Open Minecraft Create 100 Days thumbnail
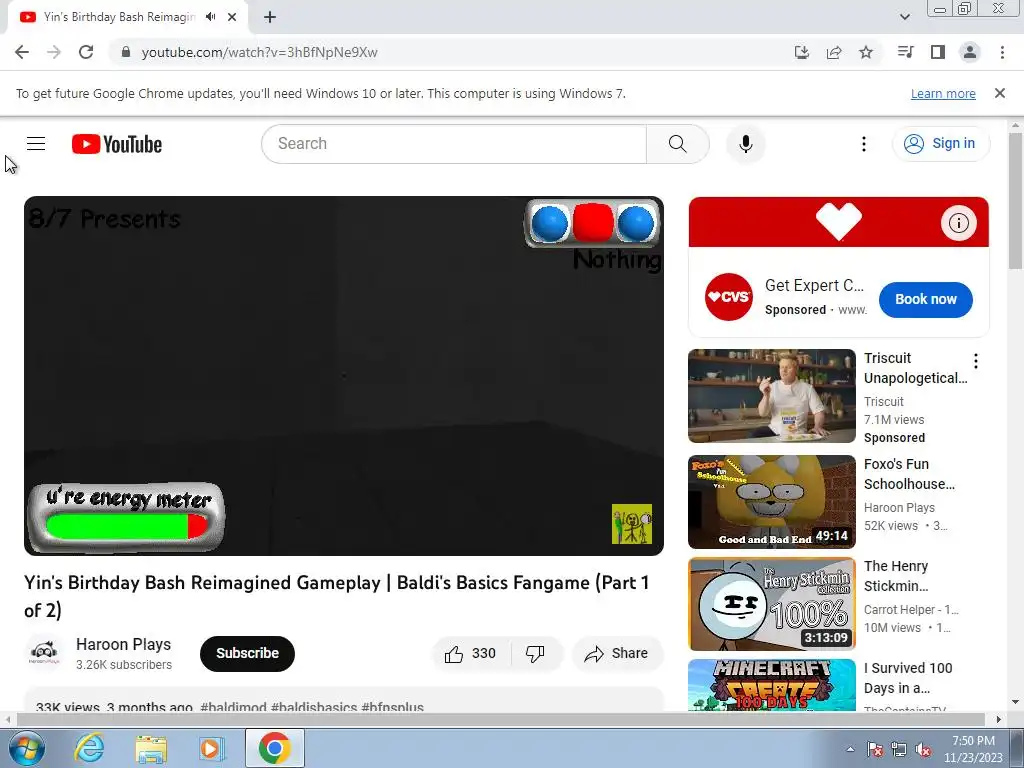1024x768 pixels. (771, 684)
